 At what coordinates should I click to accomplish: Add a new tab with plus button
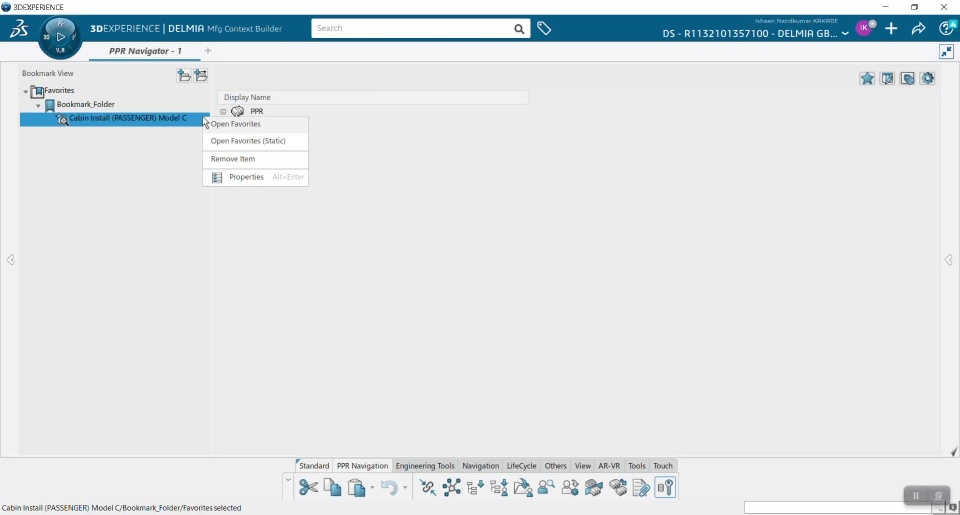[x=208, y=51]
